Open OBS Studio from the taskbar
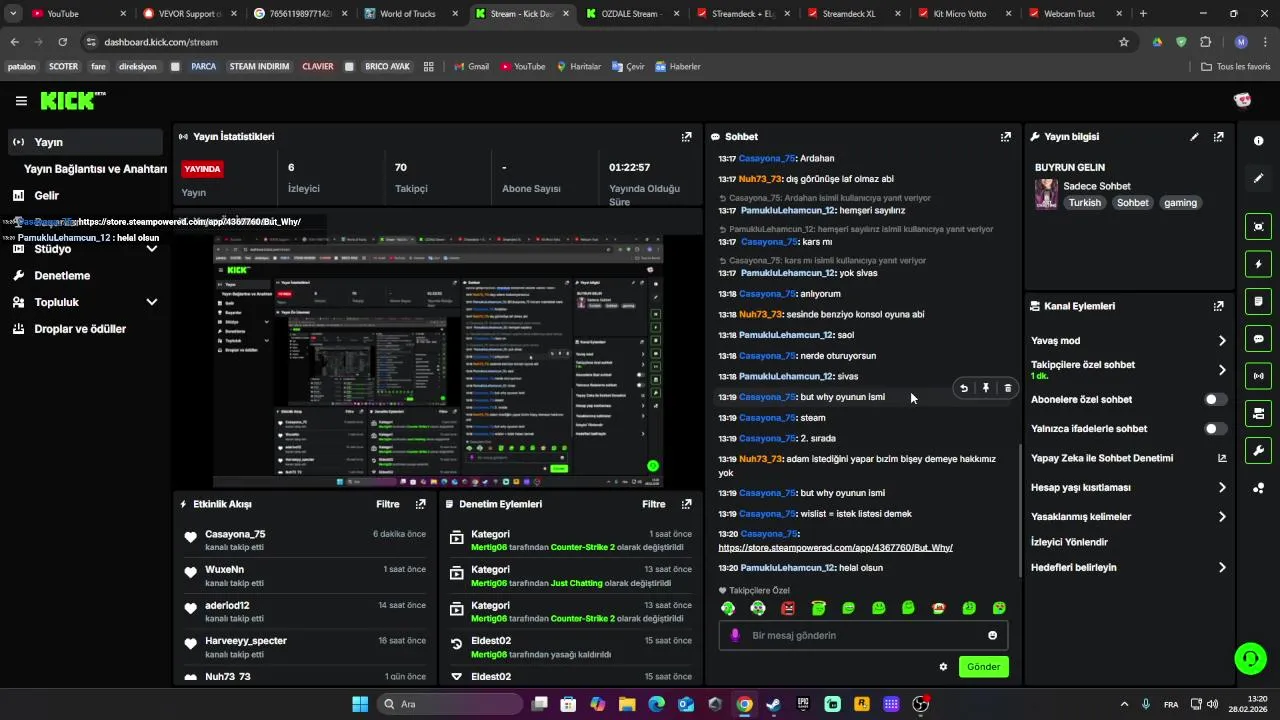 (x=921, y=705)
